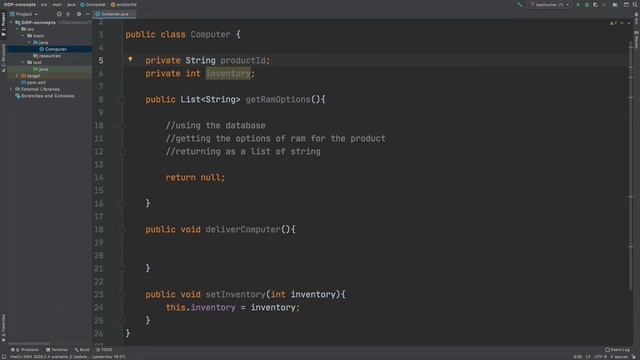
Task: Click the tool window toggle icon in status bar corner
Action: click(4, 356)
